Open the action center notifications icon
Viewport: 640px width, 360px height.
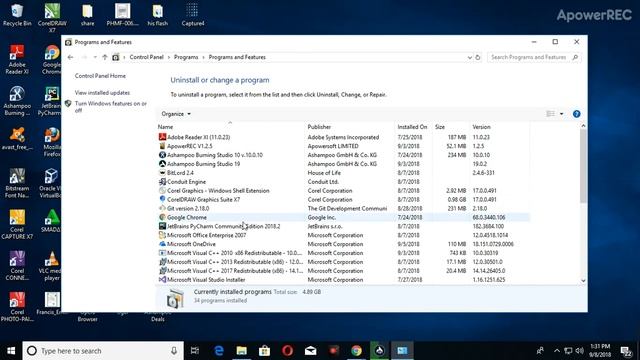(x=626, y=351)
